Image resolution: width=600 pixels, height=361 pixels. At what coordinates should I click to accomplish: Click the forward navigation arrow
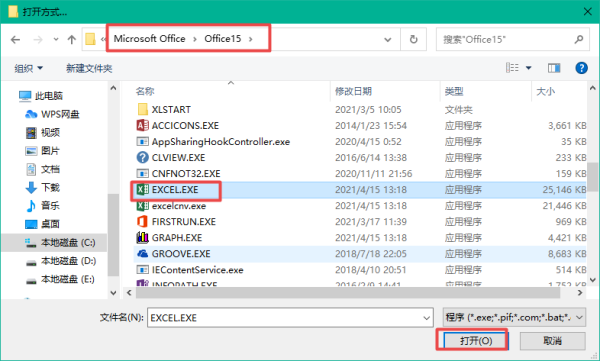tap(38, 39)
